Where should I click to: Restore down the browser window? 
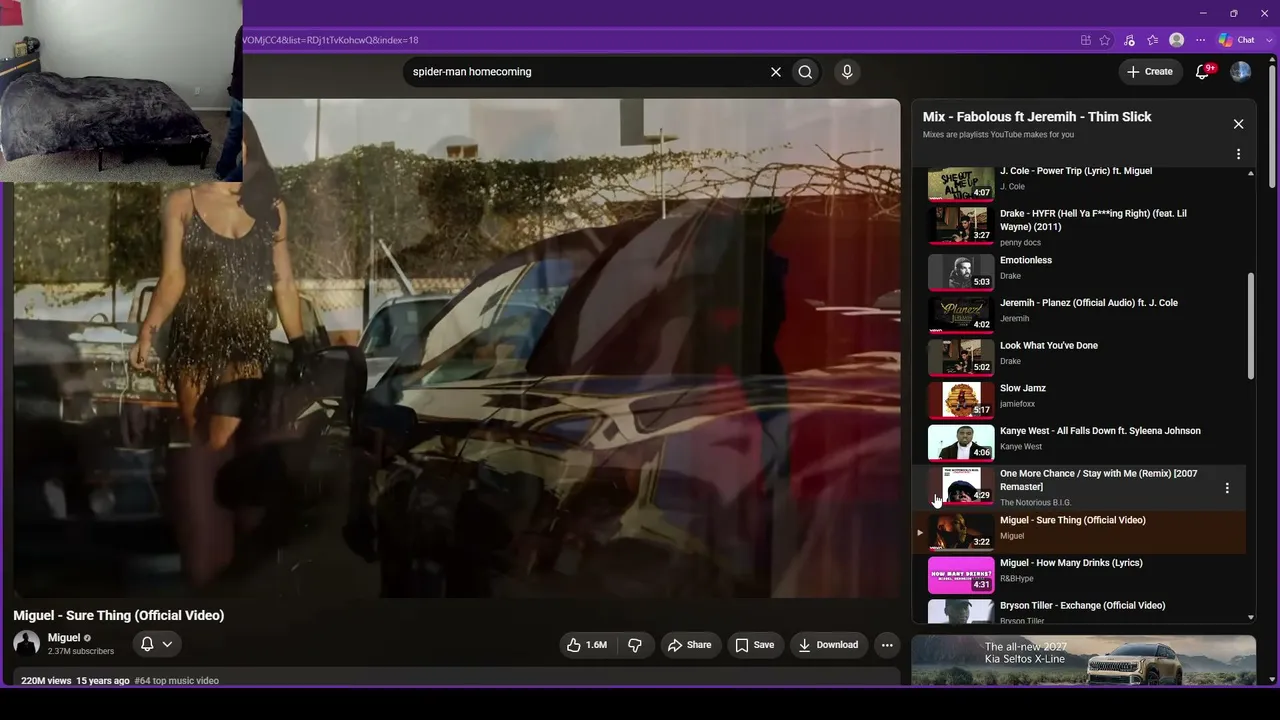click(1233, 13)
